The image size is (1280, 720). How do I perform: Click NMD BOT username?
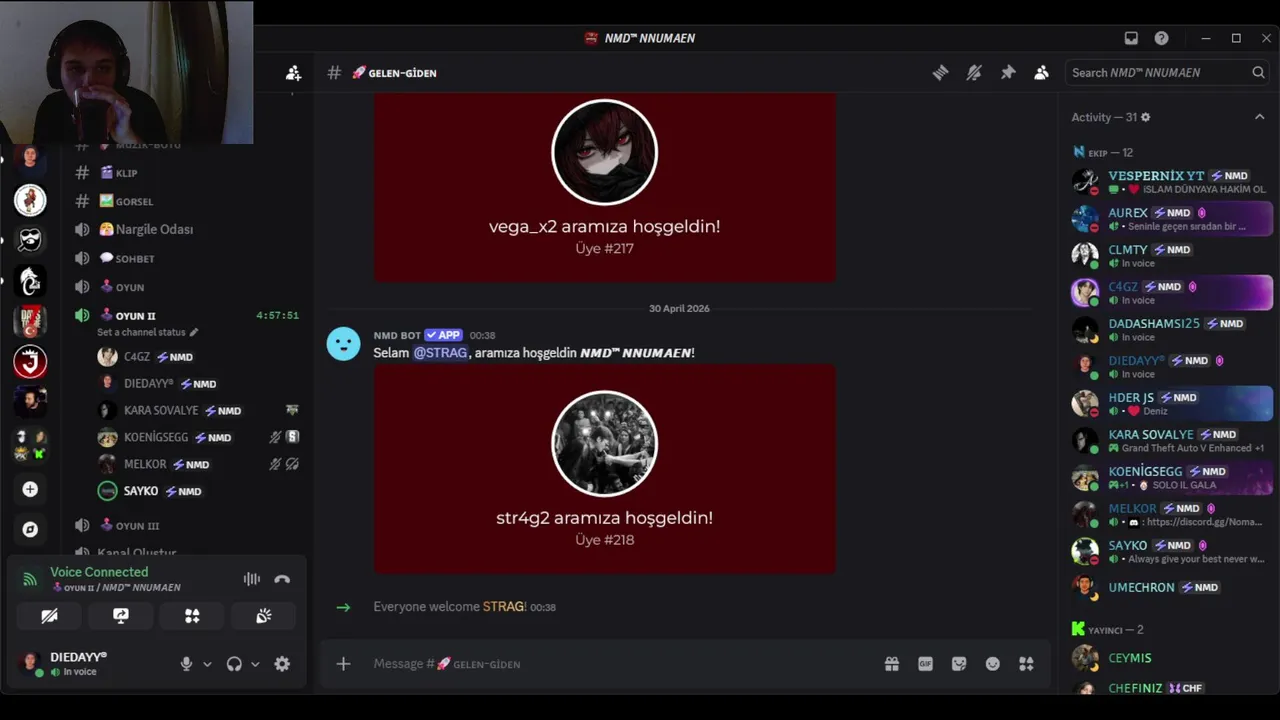397,335
